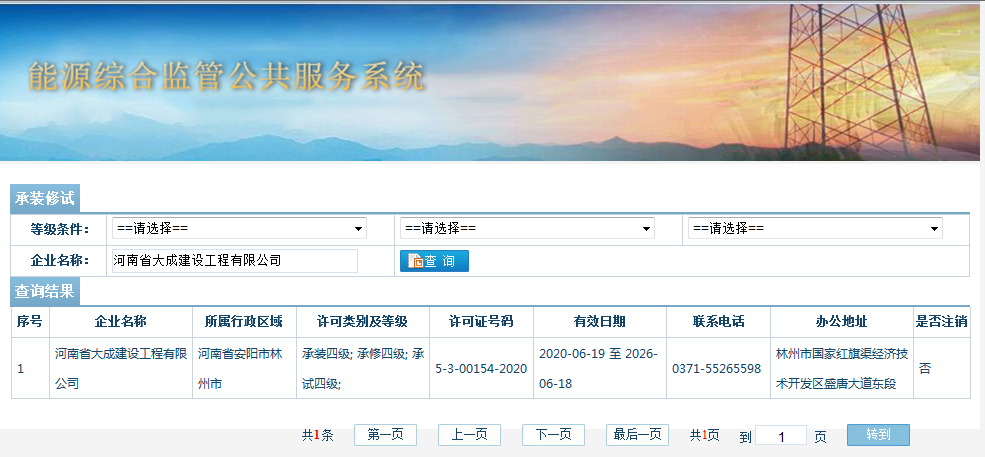Click the 查询 search button
This screenshot has height=457, width=985.
coord(434,261)
